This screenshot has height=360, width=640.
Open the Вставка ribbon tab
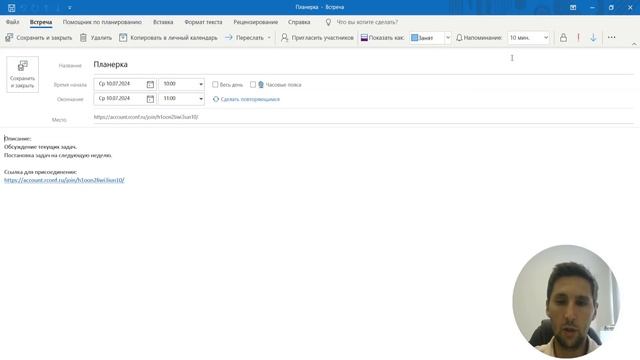pyautogui.click(x=163, y=22)
